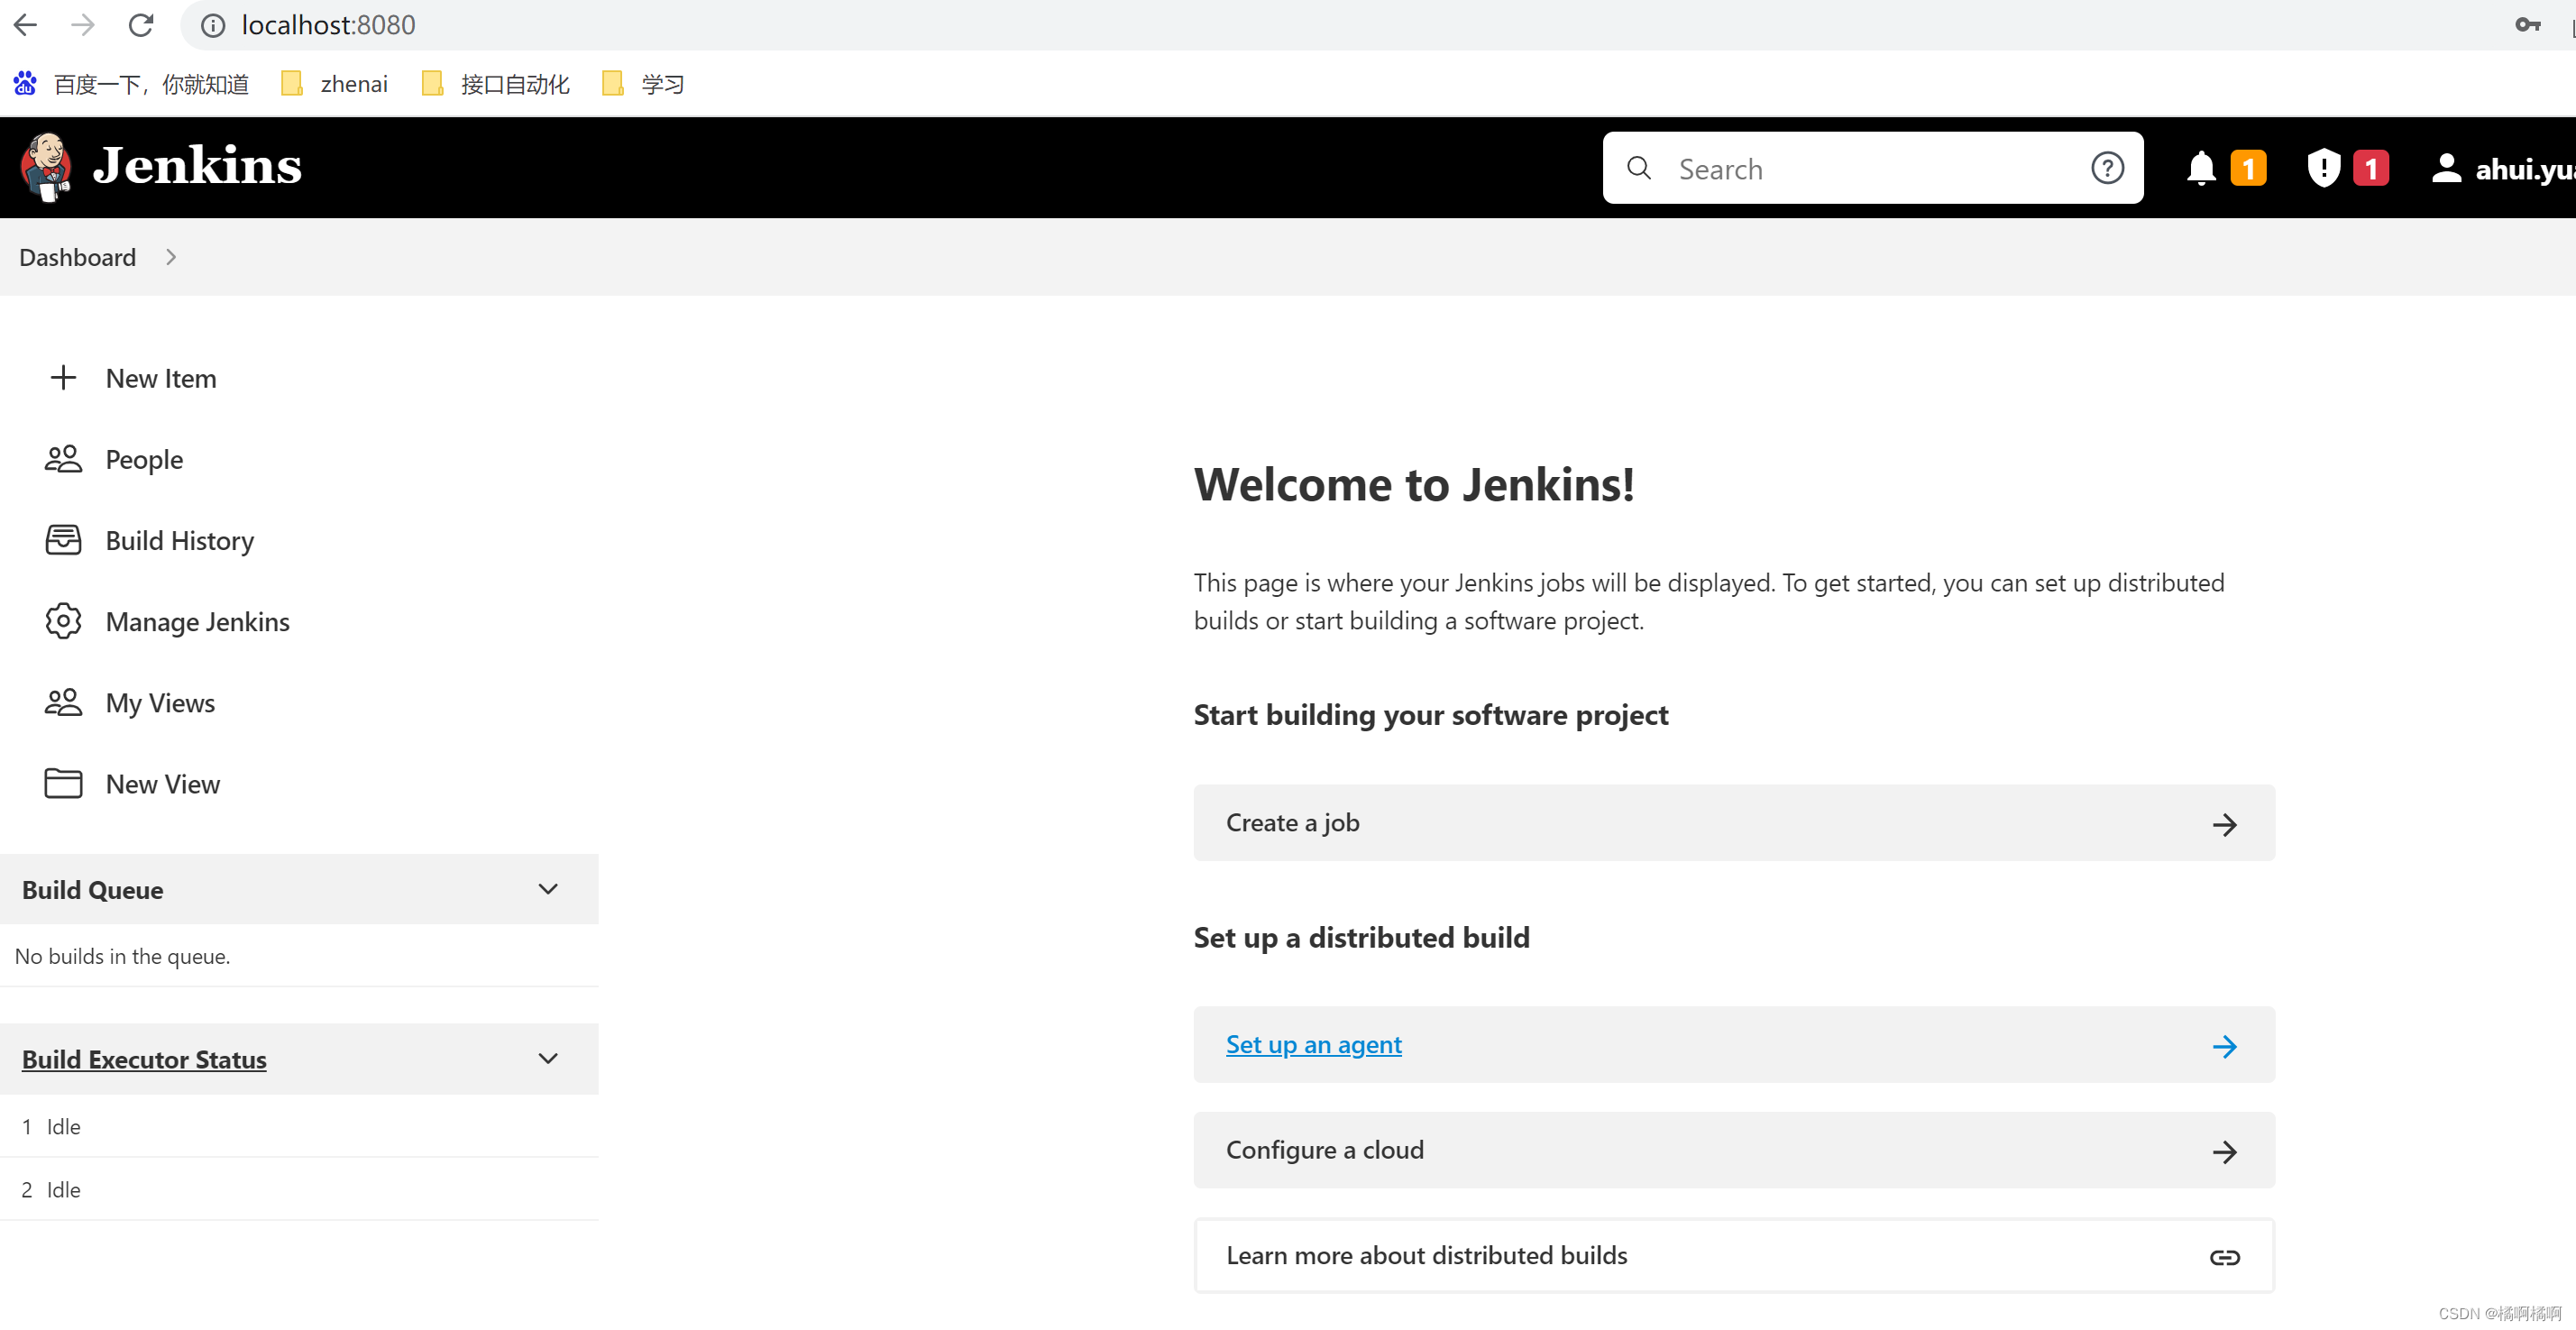Open notifications bell icon
Image resolution: width=2576 pixels, height=1330 pixels.
click(x=2200, y=168)
